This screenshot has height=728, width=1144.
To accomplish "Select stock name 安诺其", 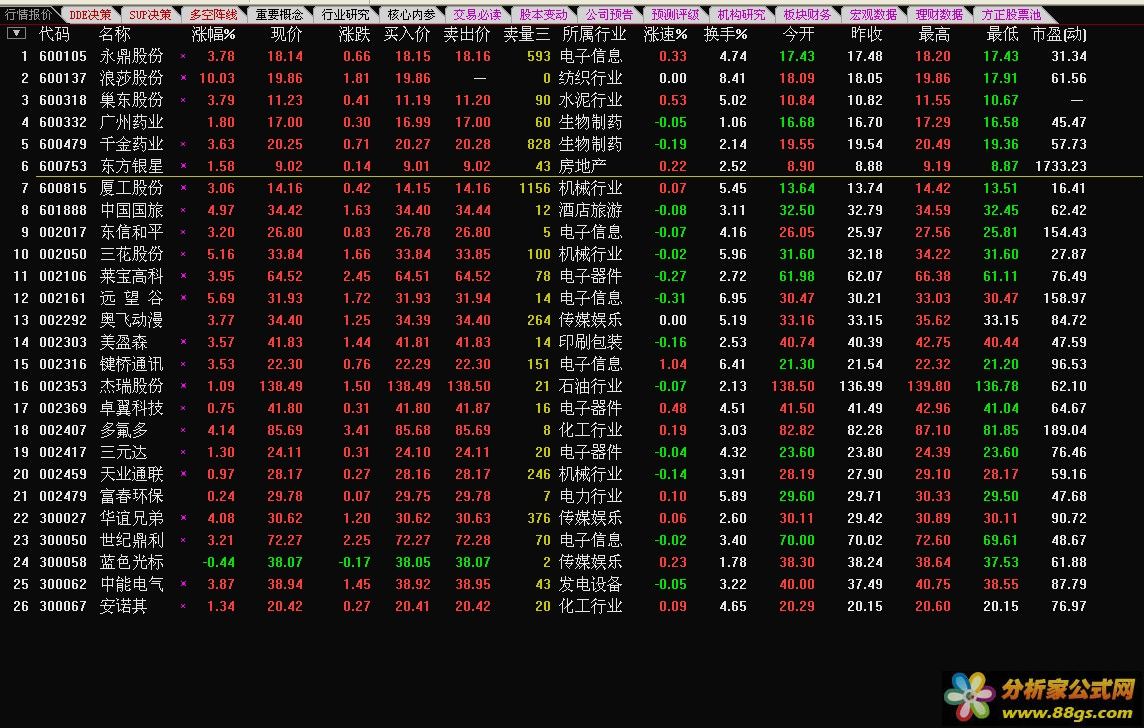I will click(123, 606).
